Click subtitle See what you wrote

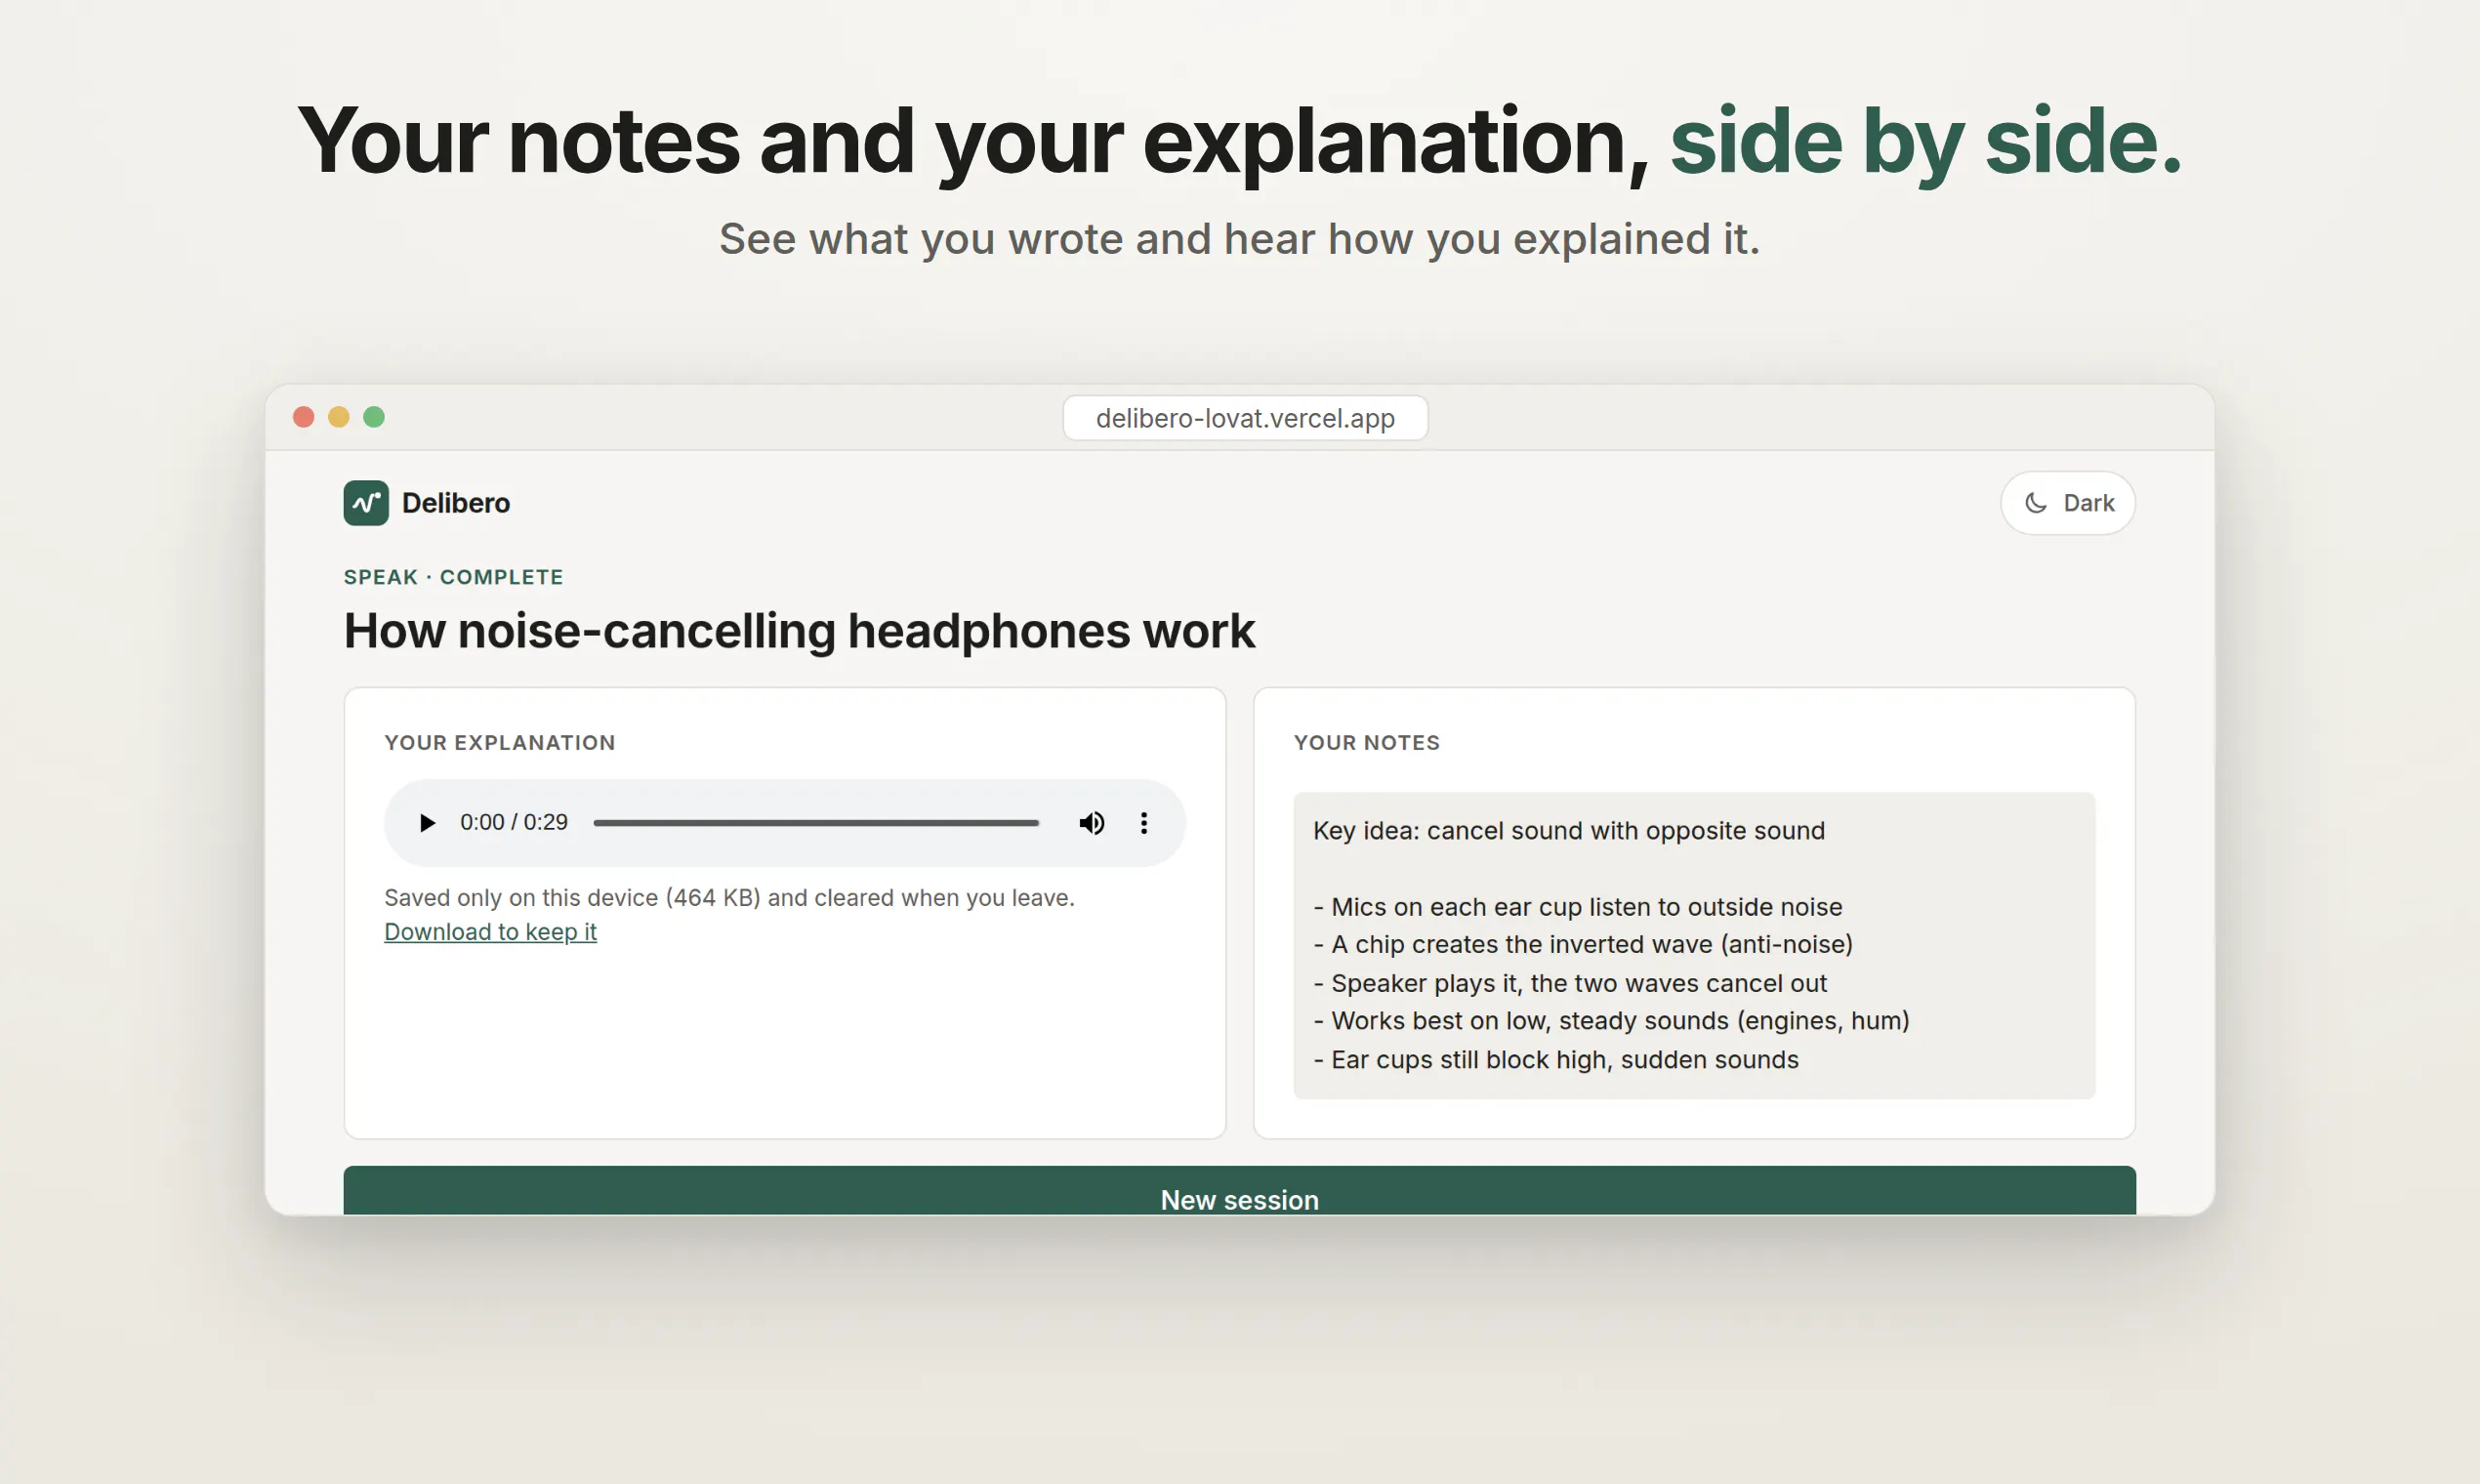[x=1239, y=240]
